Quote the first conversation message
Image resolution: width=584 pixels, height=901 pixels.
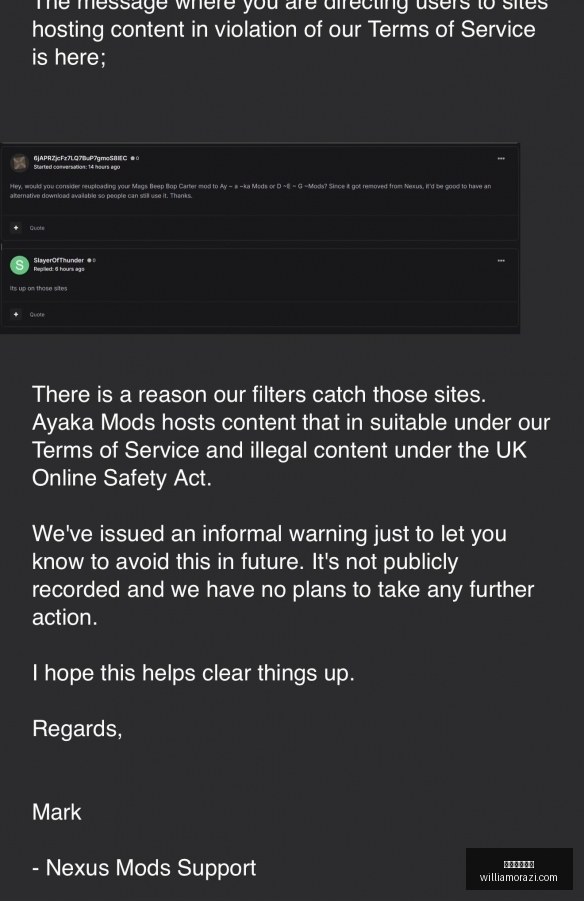coord(37,228)
